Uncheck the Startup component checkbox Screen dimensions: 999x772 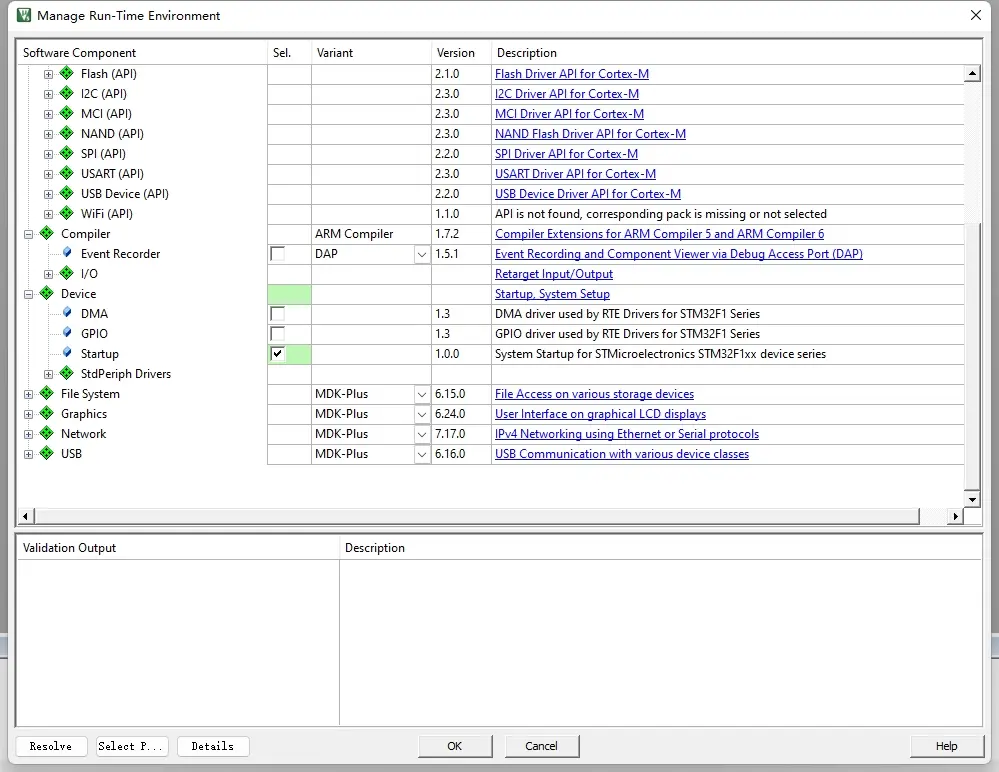tap(278, 354)
